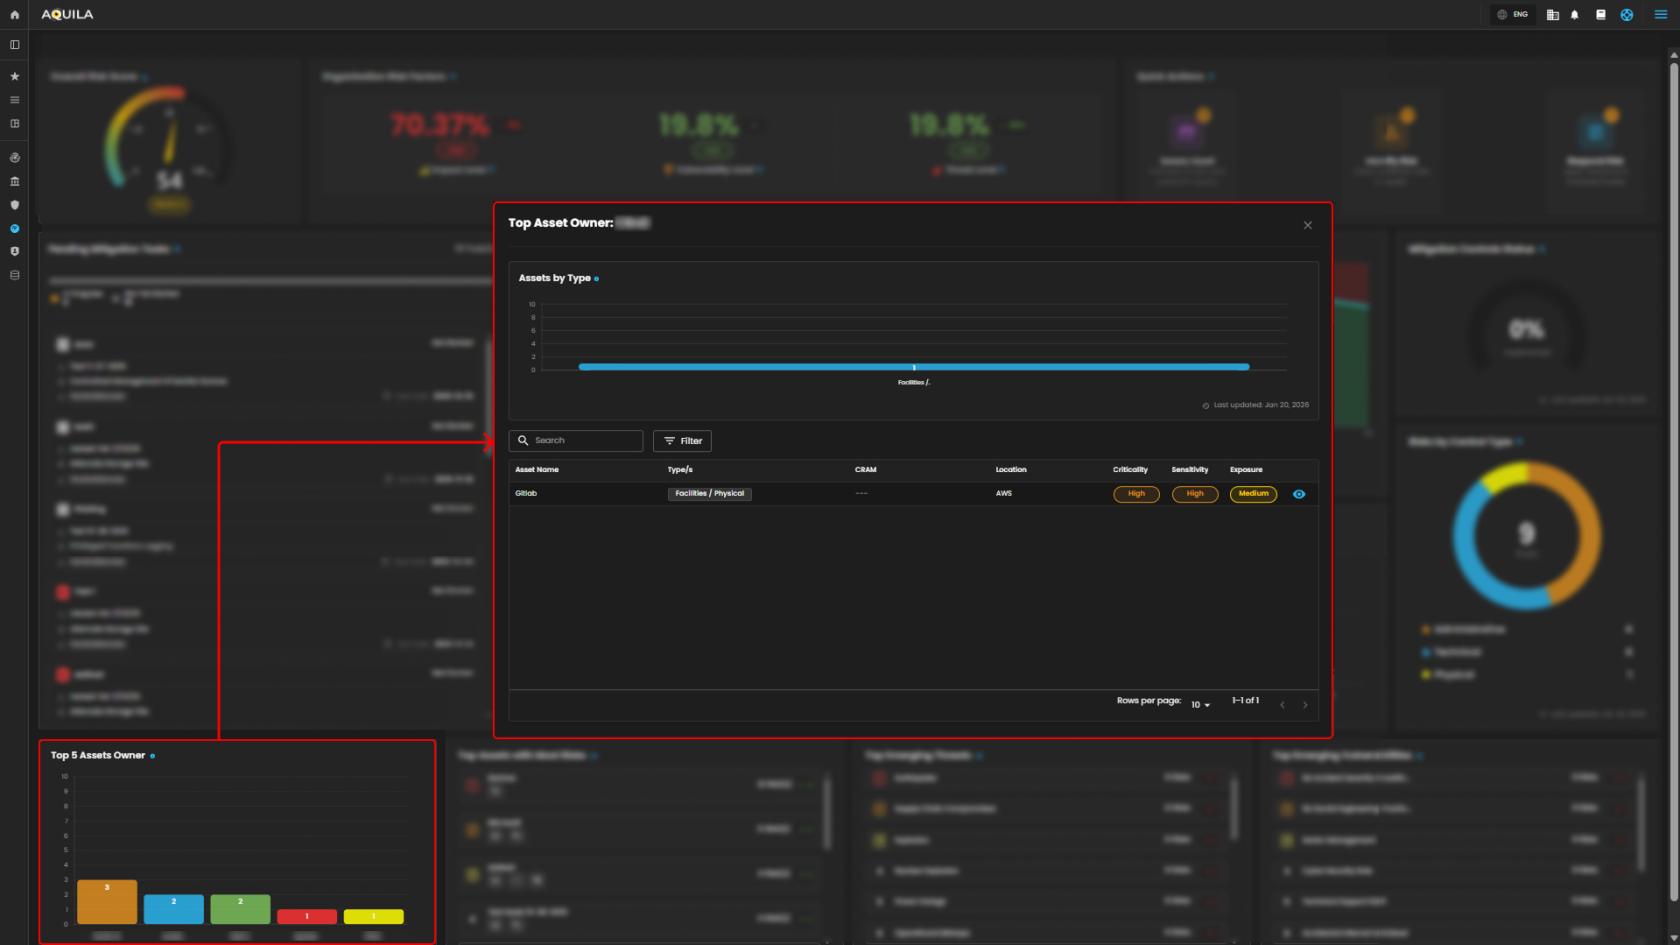Go to next page of asset table
Image resolution: width=1680 pixels, height=945 pixels.
[x=1305, y=705]
